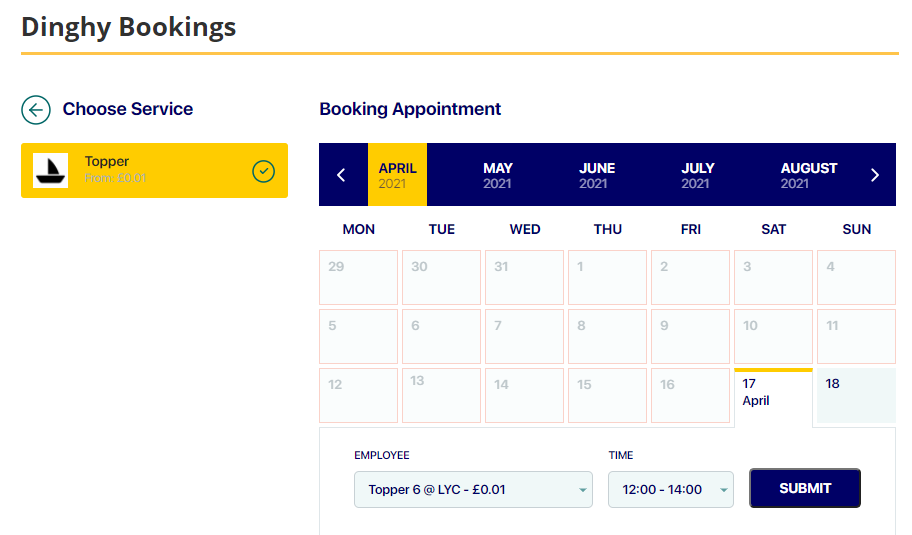Select the April 2021 month tab
Image resolution: width=912 pixels, height=535 pixels.
(397, 175)
